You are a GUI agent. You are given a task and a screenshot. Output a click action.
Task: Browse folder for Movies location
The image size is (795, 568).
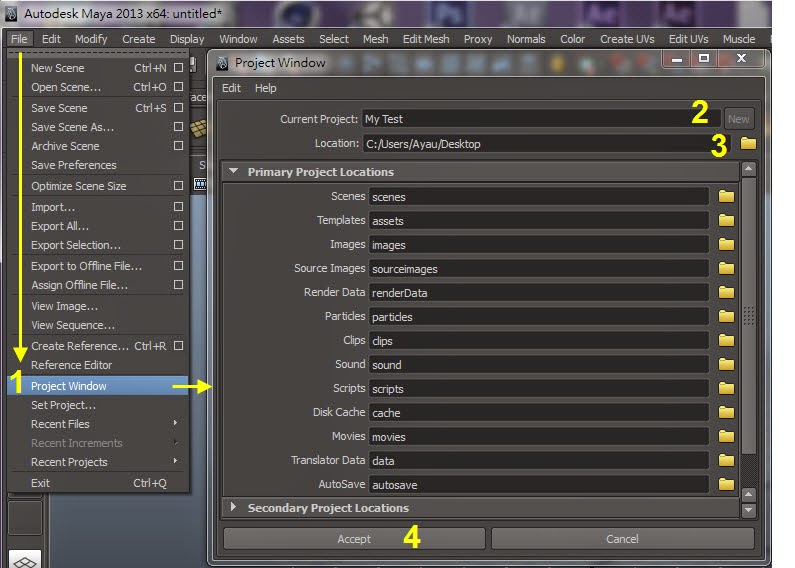pos(726,436)
